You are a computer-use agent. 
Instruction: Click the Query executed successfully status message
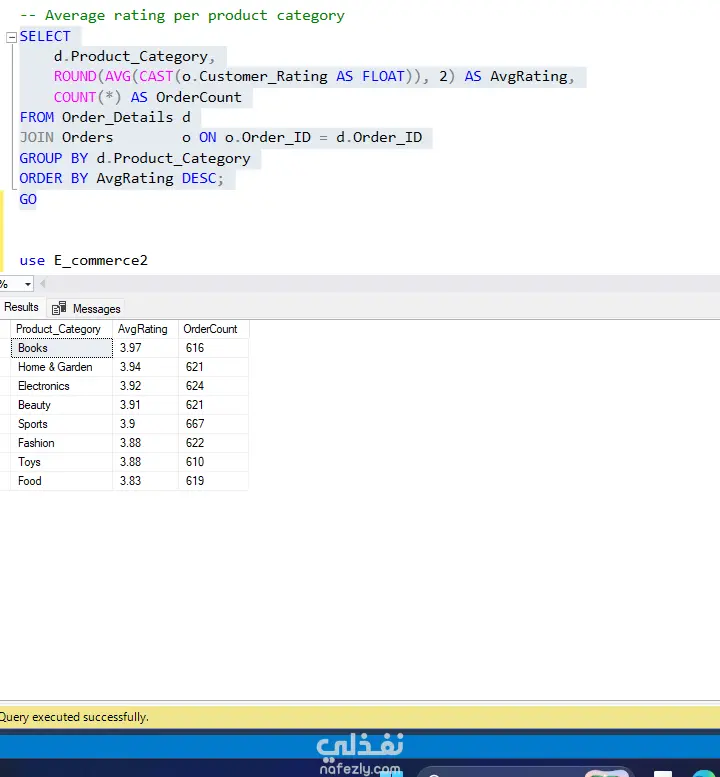point(74,717)
